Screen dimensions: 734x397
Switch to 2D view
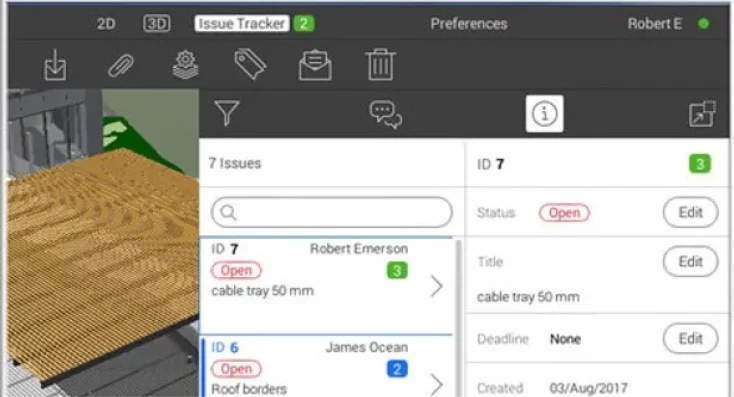(106, 23)
